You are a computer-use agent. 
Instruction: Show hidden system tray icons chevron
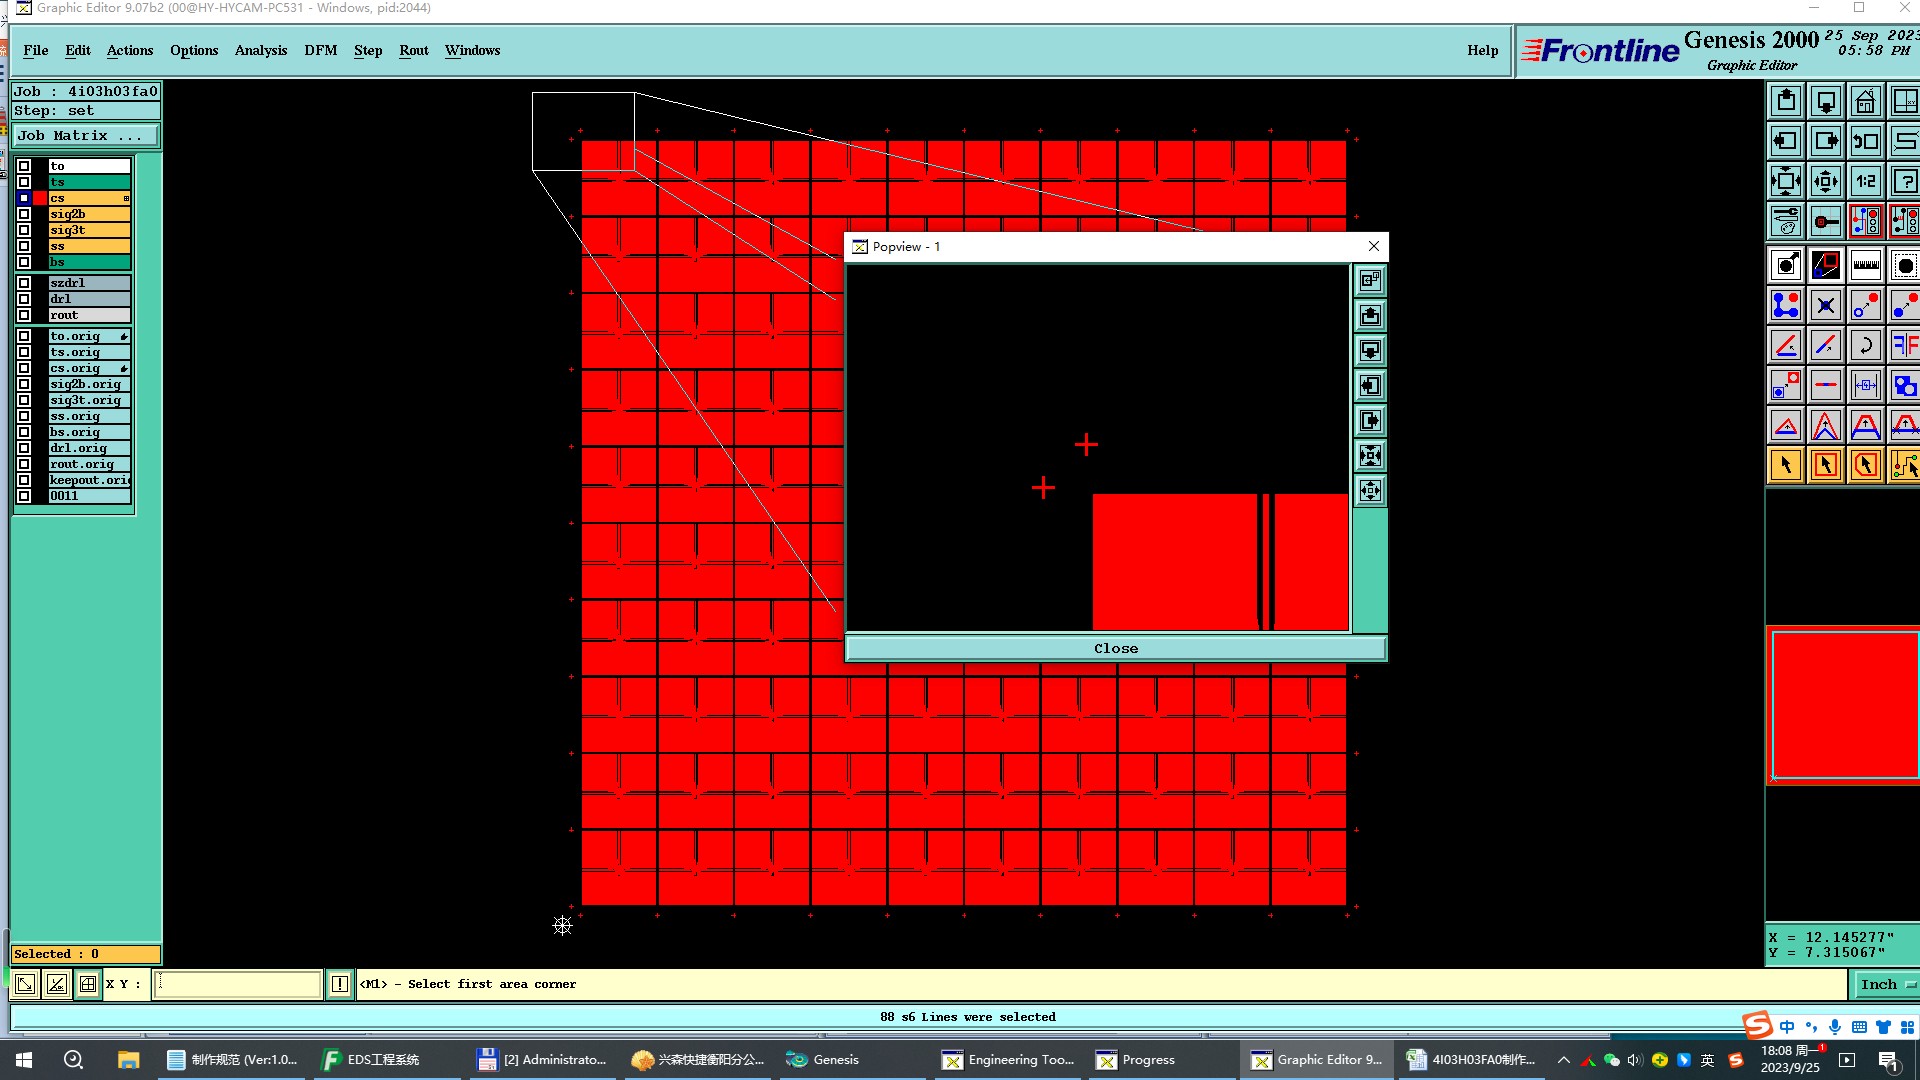pos(1564,1060)
